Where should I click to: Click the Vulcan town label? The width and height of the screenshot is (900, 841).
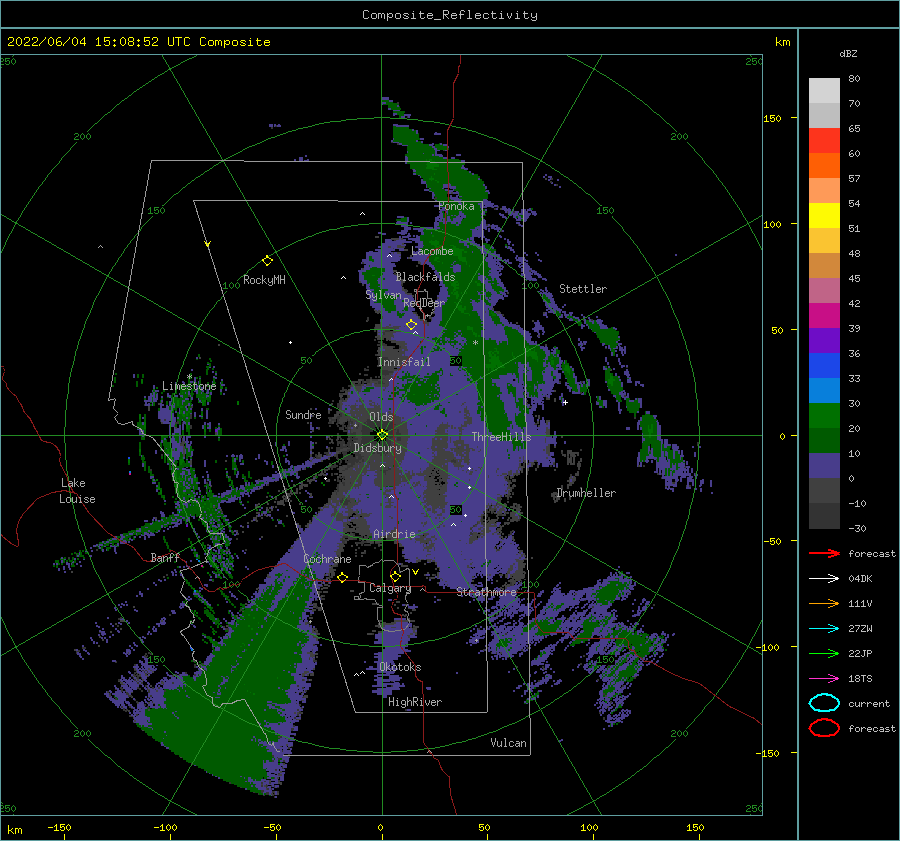(x=508, y=743)
